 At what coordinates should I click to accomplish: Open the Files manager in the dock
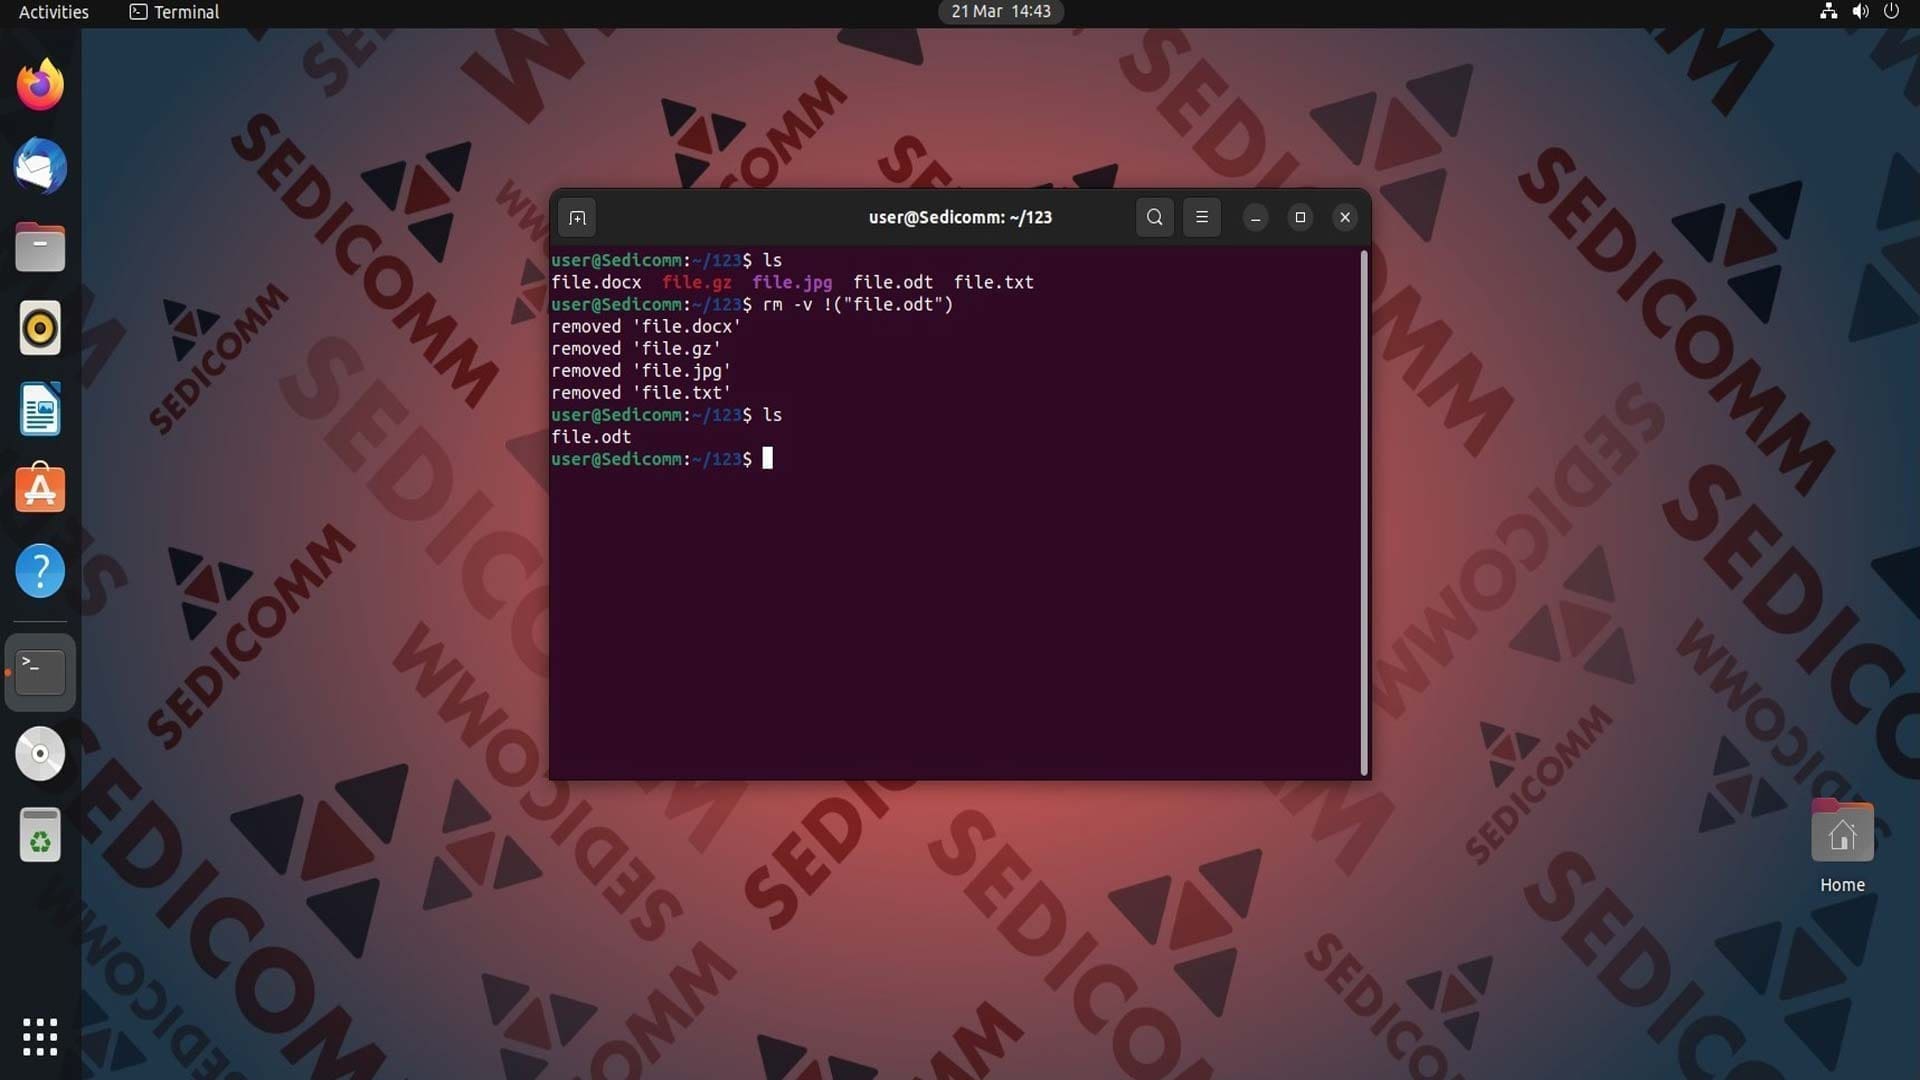[40, 247]
